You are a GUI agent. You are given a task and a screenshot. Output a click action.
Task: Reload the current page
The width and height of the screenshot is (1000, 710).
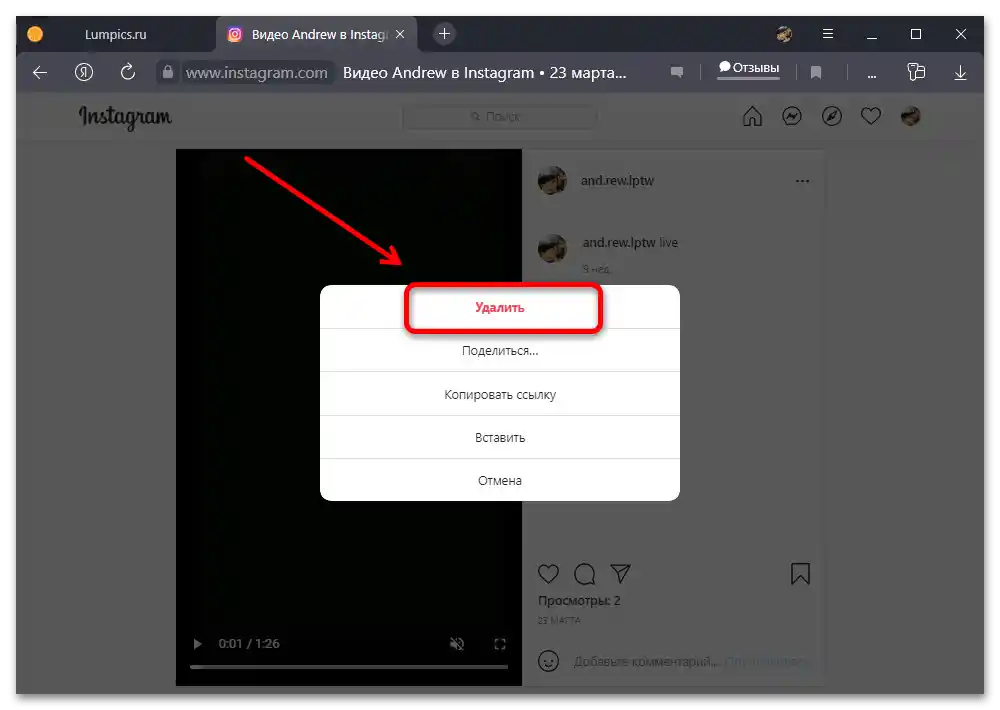[128, 72]
